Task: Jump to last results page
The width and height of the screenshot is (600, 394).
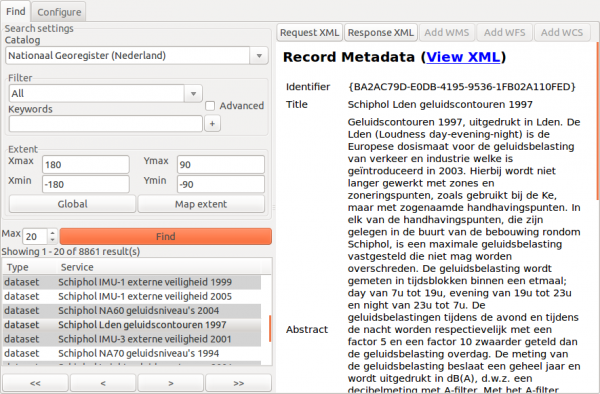Action: [x=238, y=383]
